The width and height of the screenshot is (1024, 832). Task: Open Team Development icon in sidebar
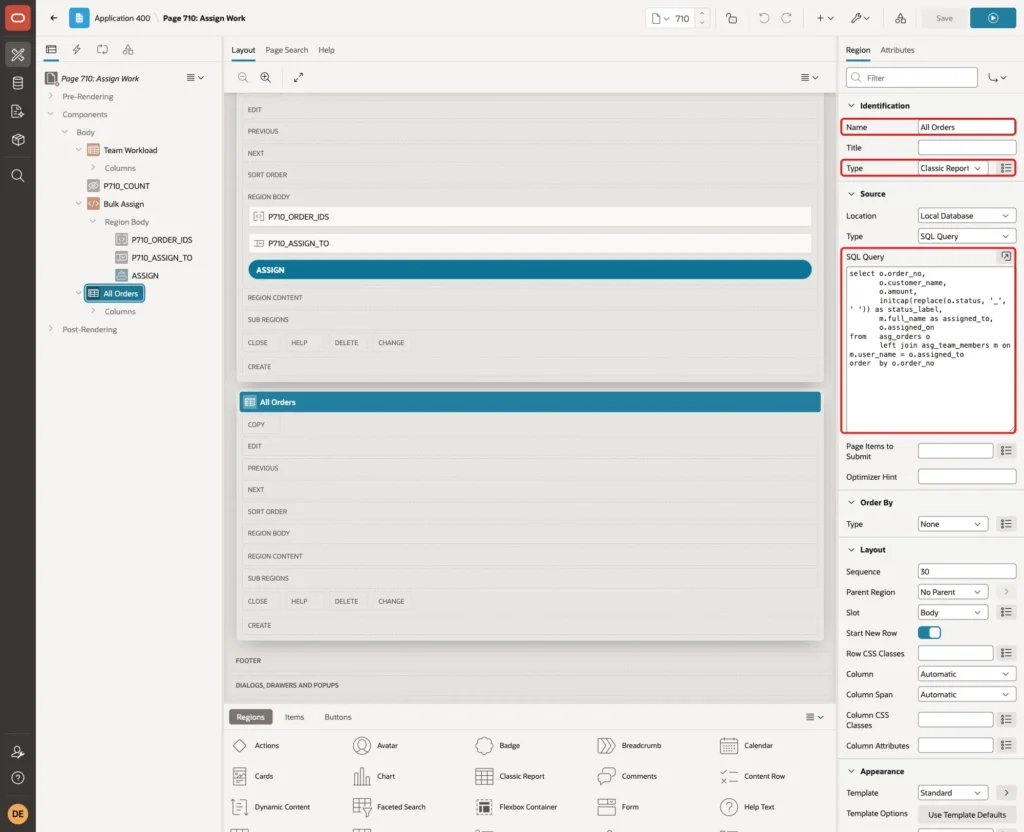[18, 112]
